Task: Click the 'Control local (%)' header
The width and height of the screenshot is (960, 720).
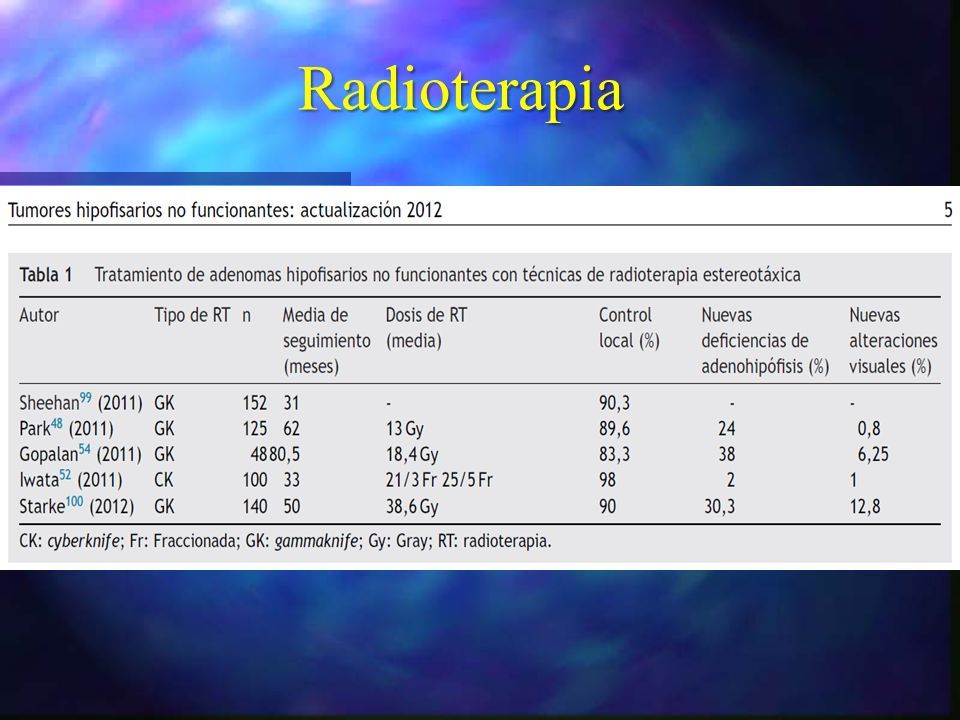Action: click(x=629, y=328)
